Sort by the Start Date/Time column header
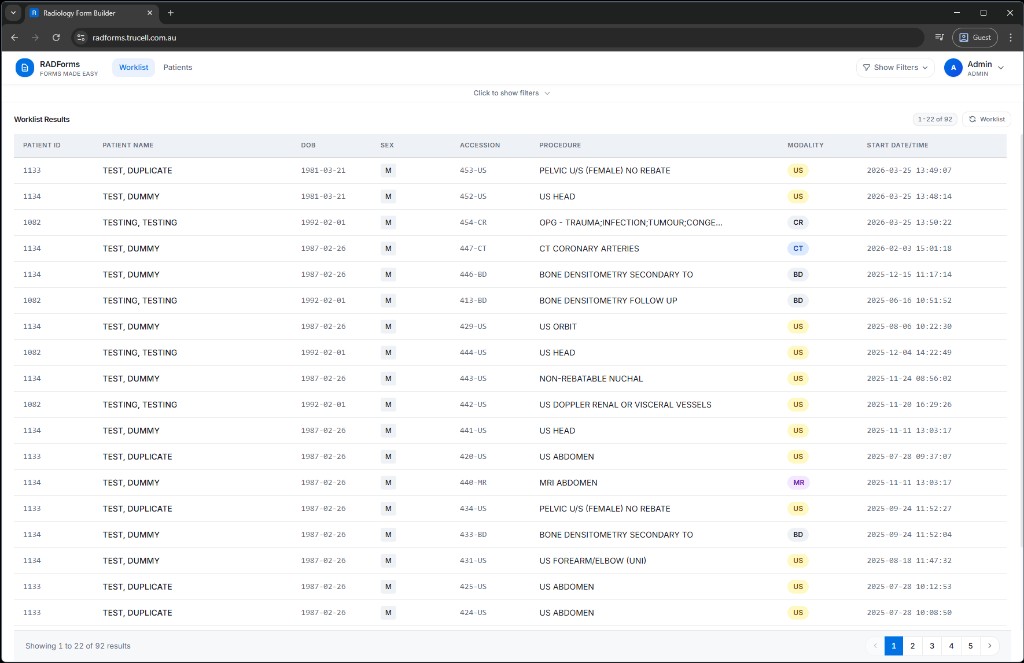Image resolution: width=1024 pixels, height=663 pixels. tap(897, 145)
